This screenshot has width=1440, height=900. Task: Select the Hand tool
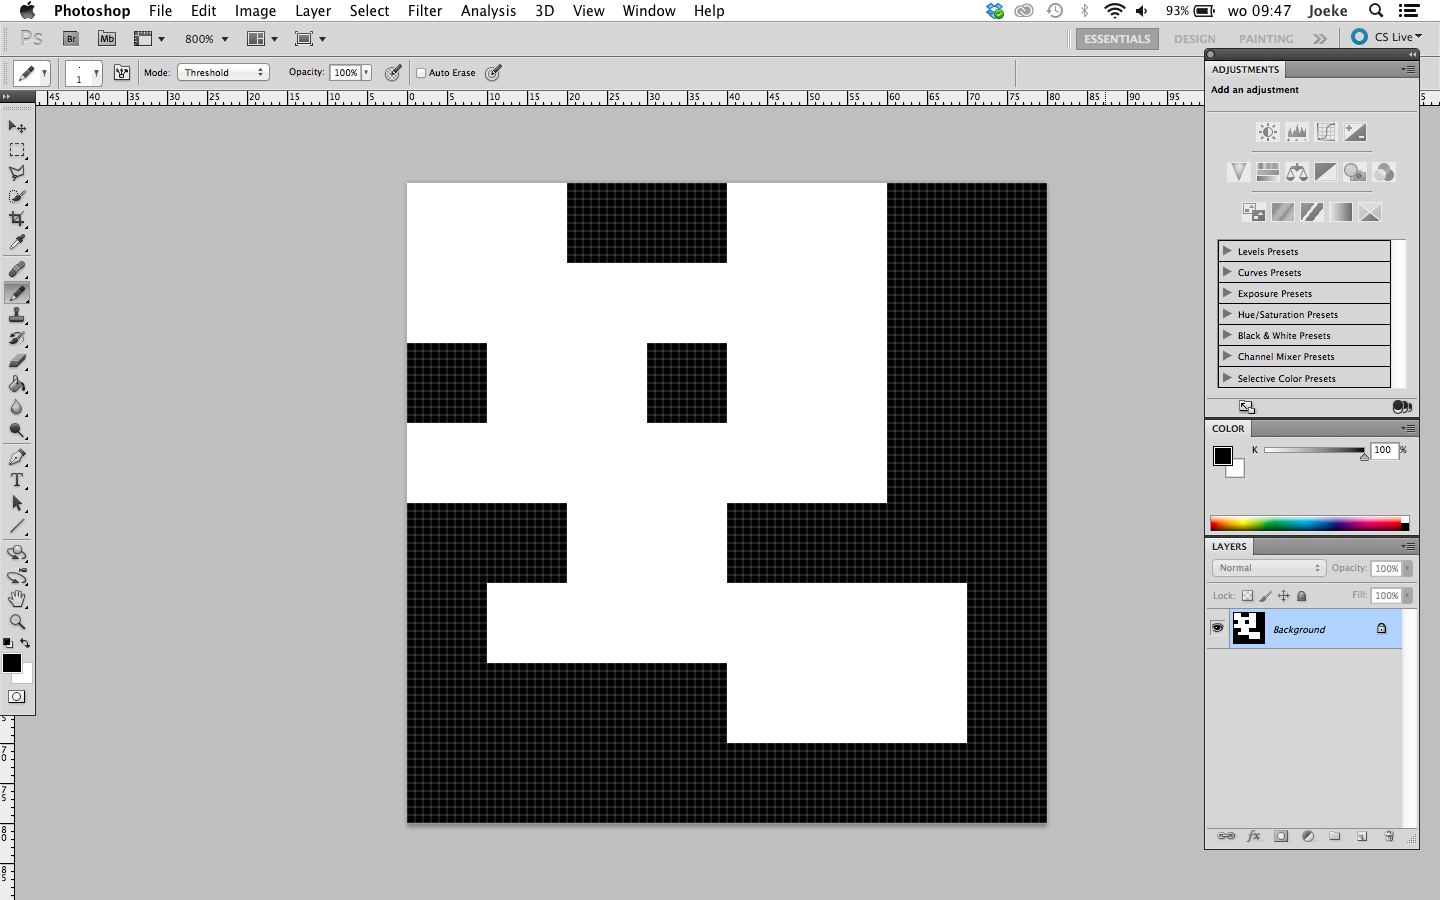point(17,599)
